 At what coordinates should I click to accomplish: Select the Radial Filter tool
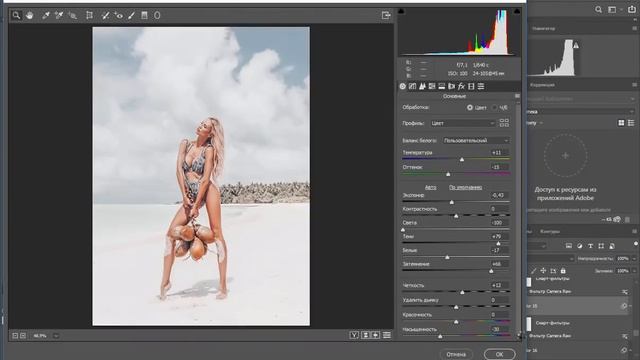[157, 16]
